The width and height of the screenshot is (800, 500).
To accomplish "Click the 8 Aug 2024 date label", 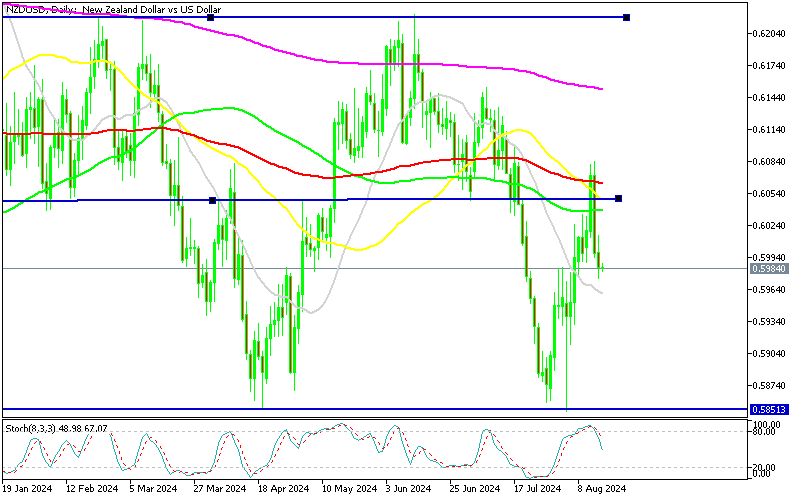I will [x=602, y=489].
